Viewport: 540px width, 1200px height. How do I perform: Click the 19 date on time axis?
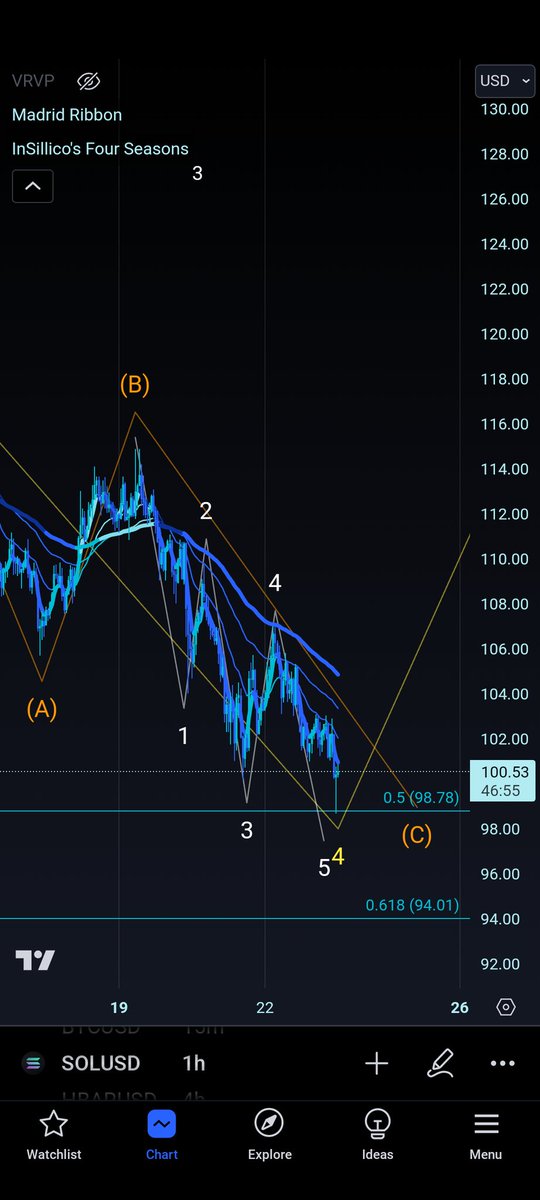point(119,1007)
